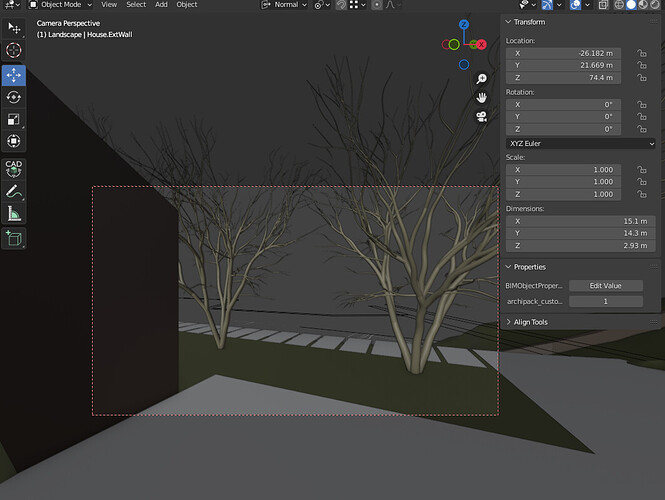Click the zoom view magnifier icon
Image resolution: width=665 pixels, height=500 pixels.
(481, 78)
